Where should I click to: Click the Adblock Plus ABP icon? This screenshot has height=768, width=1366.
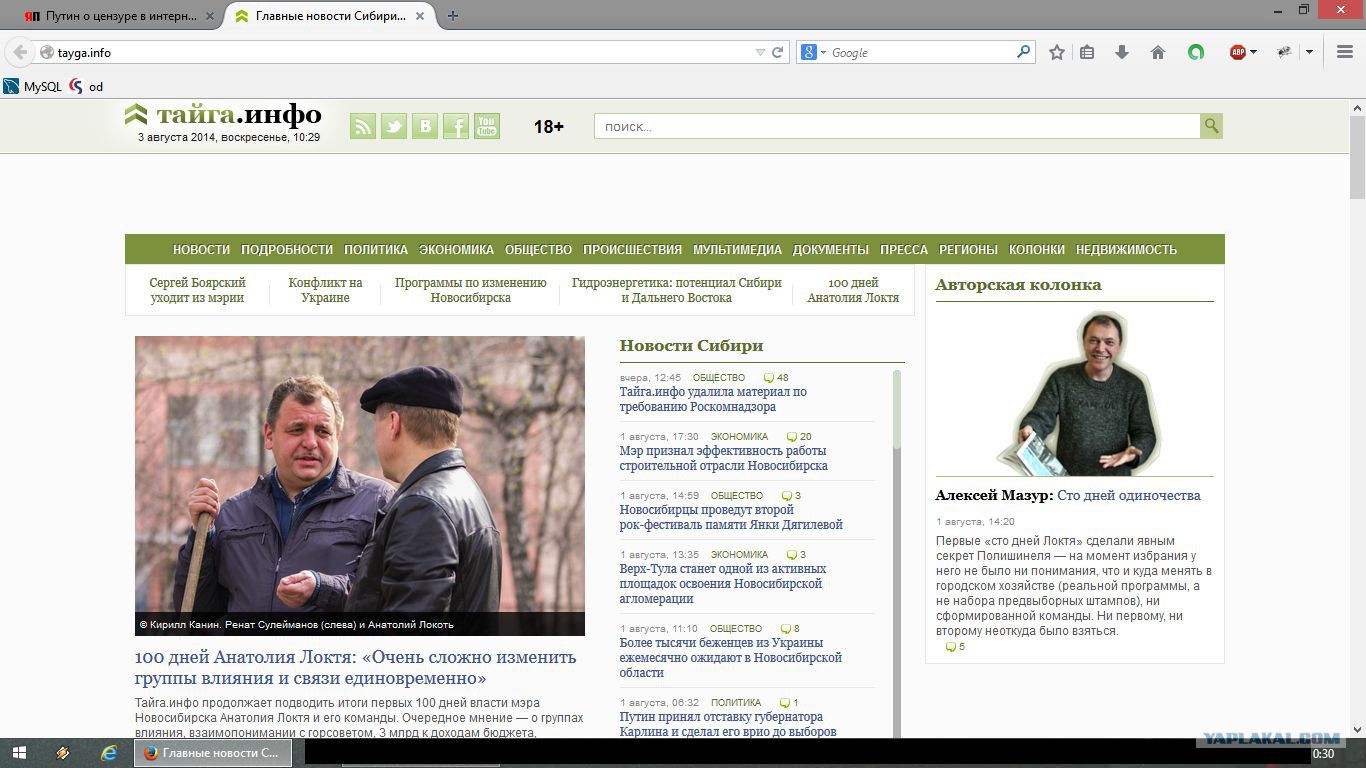click(x=1238, y=52)
